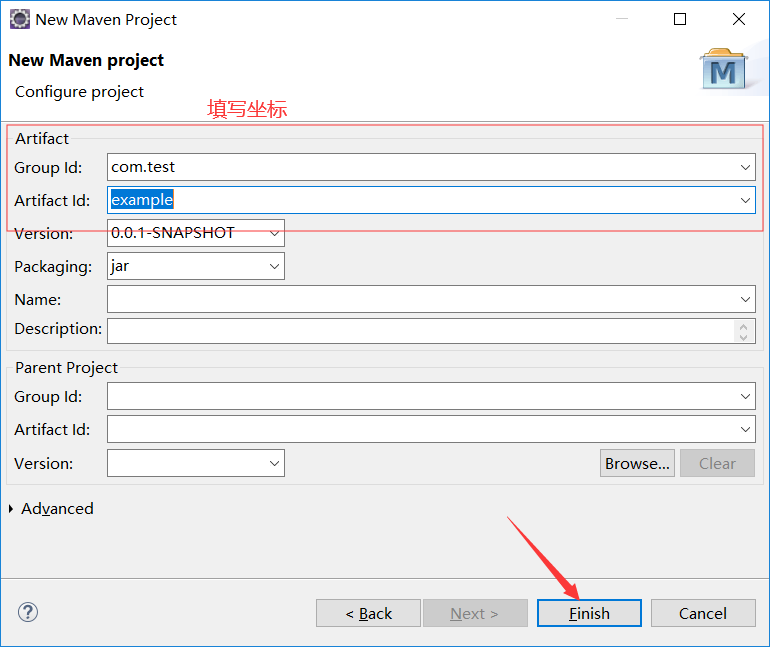Click the Eclipse icon in title bar
The width and height of the screenshot is (770, 647).
pyautogui.click(x=20, y=20)
